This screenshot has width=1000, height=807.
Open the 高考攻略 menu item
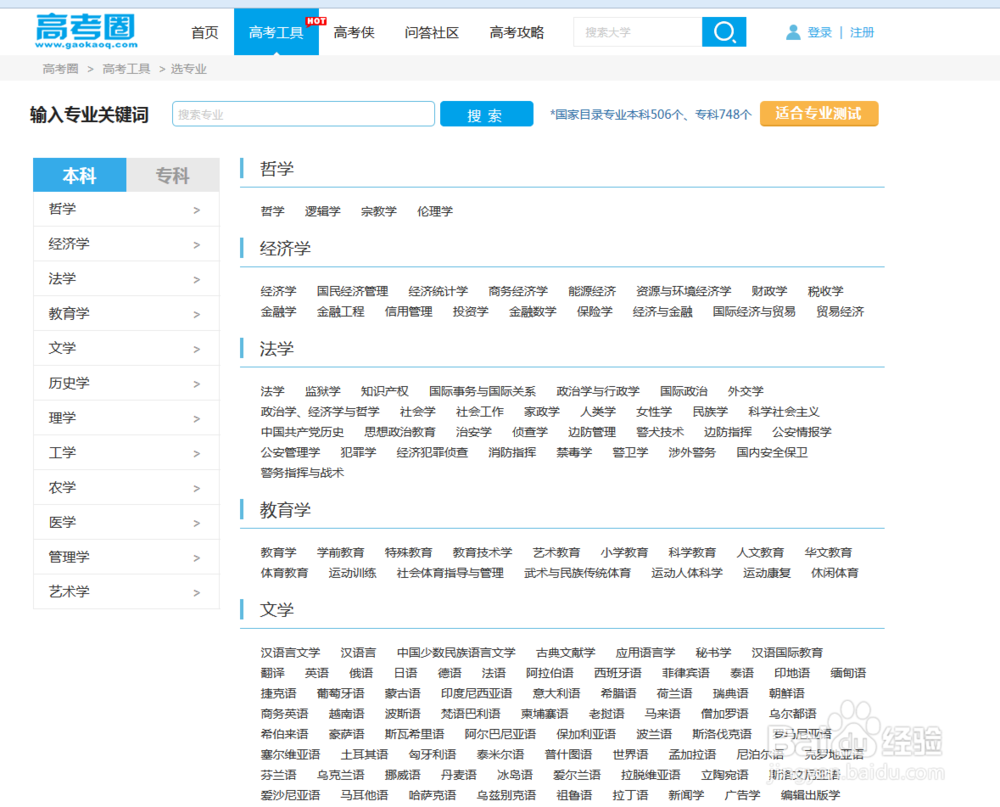(x=516, y=32)
